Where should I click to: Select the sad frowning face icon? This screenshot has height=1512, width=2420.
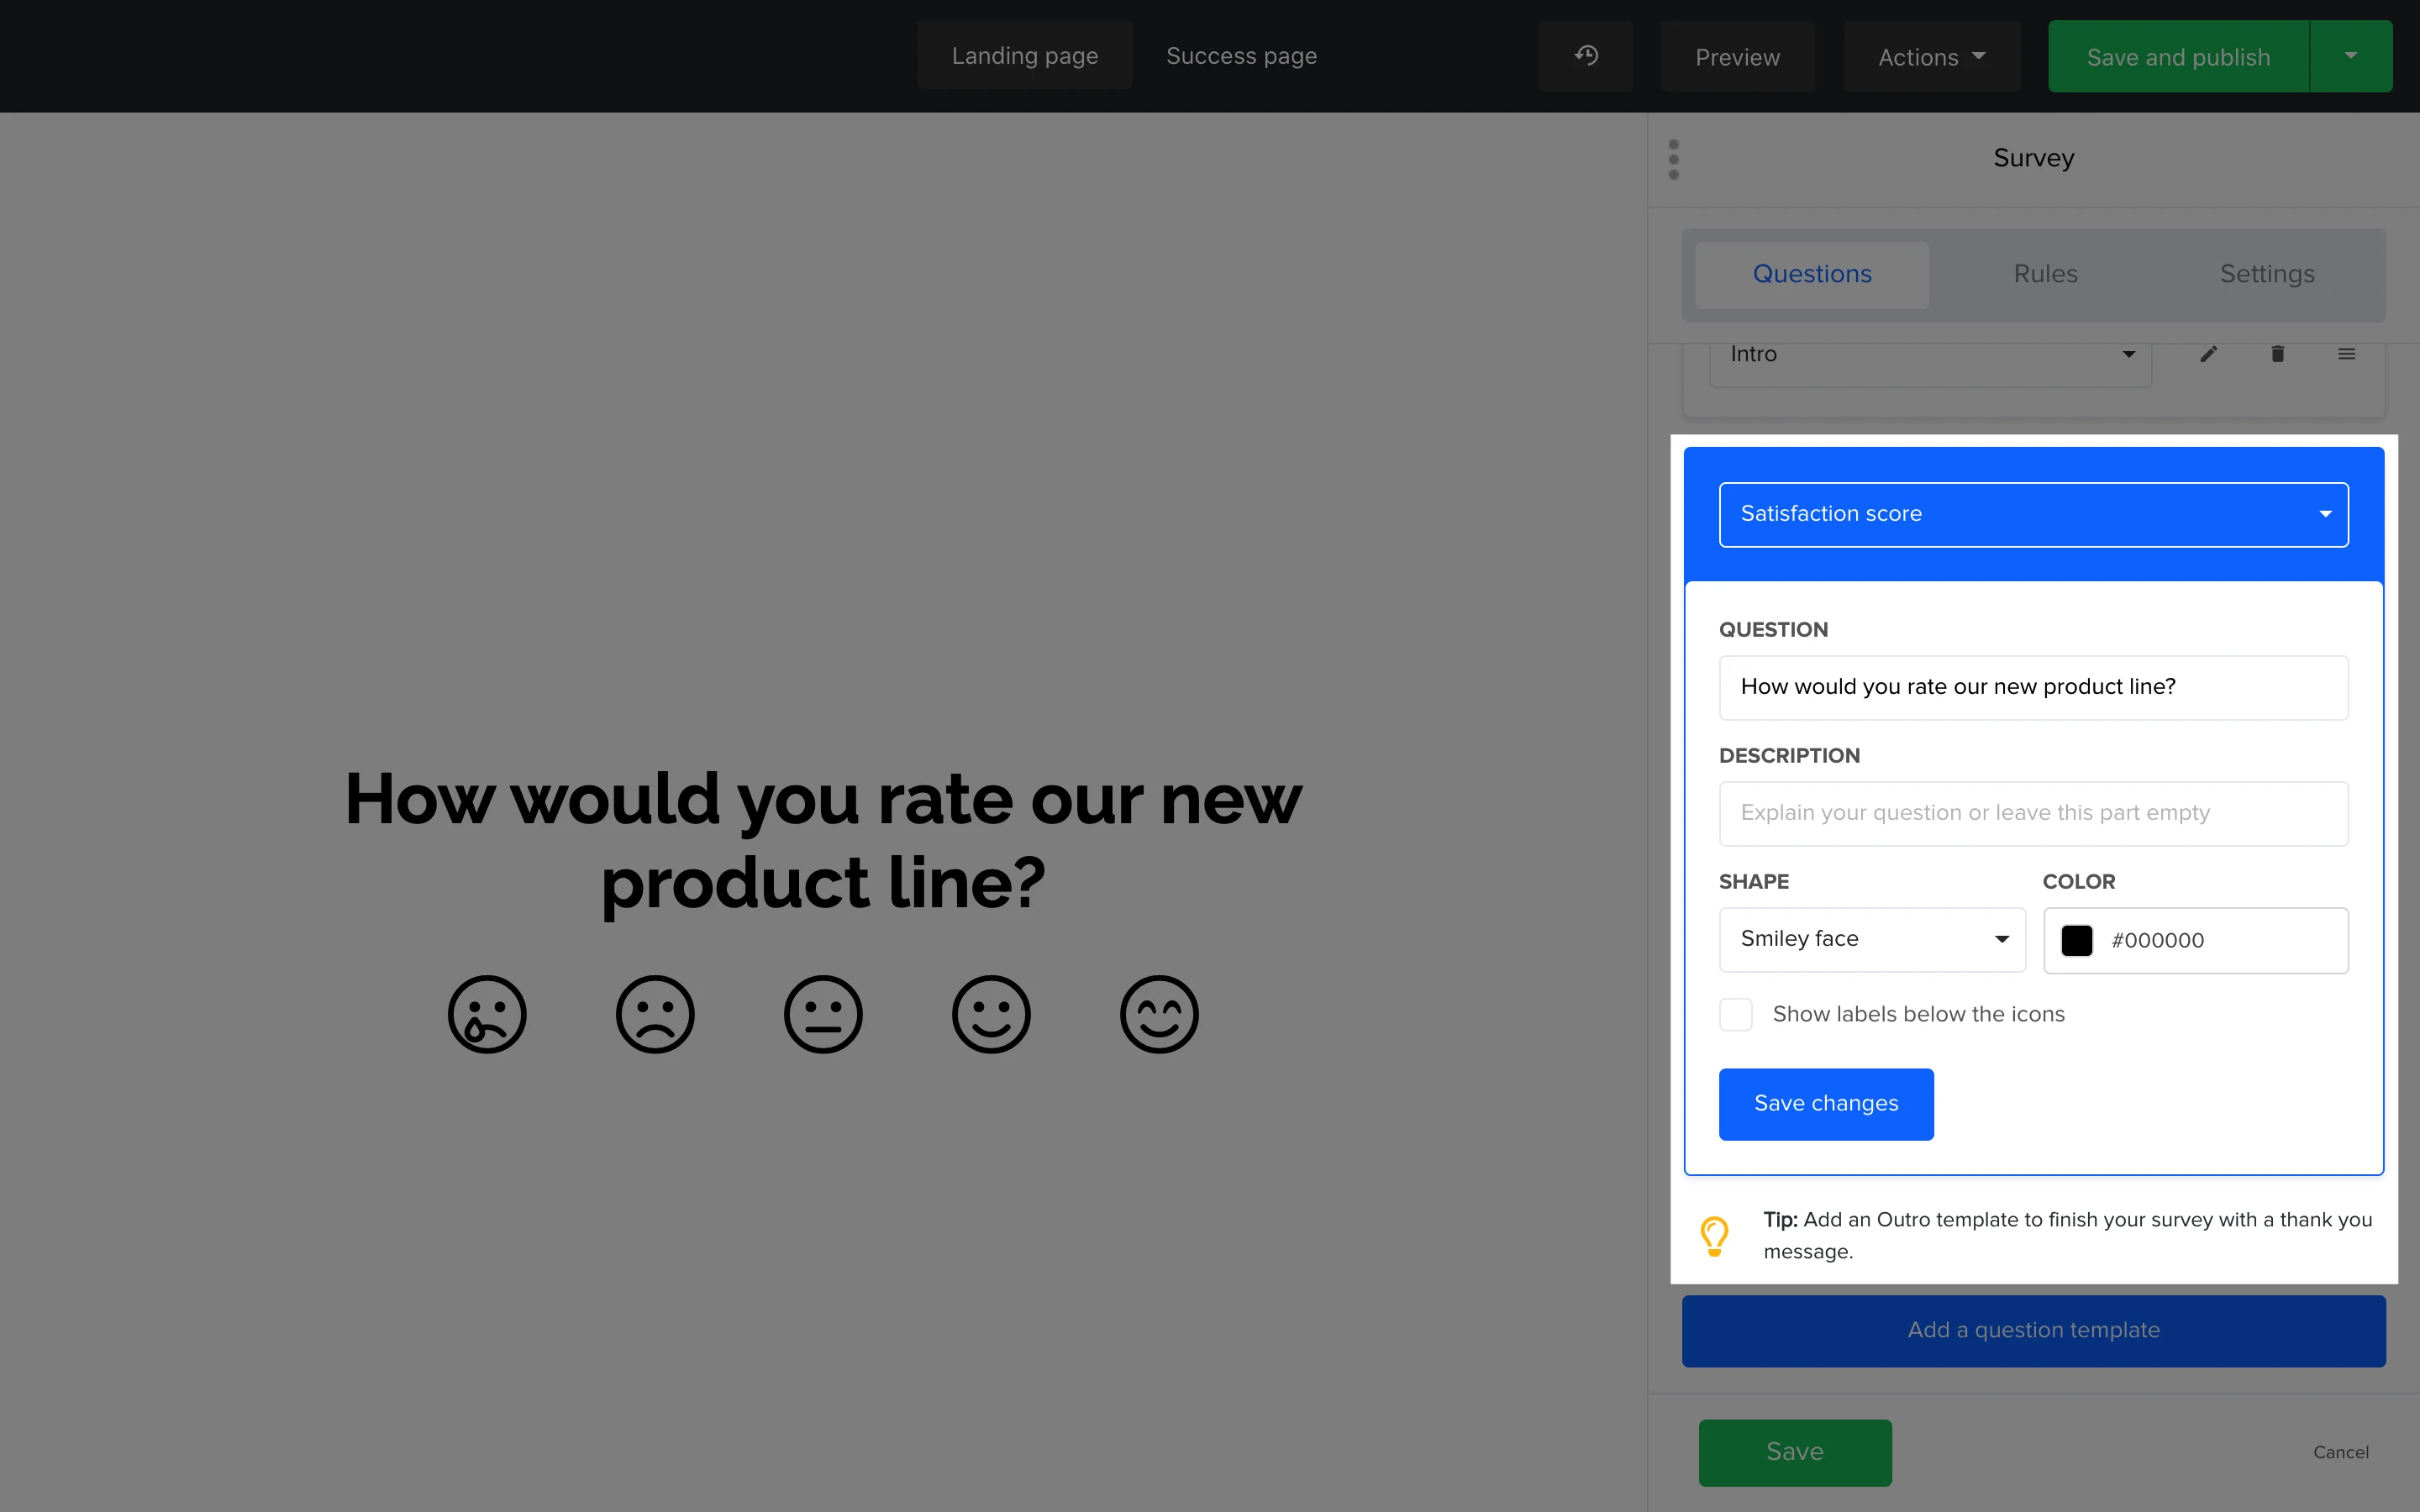pyautogui.click(x=655, y=1014)
